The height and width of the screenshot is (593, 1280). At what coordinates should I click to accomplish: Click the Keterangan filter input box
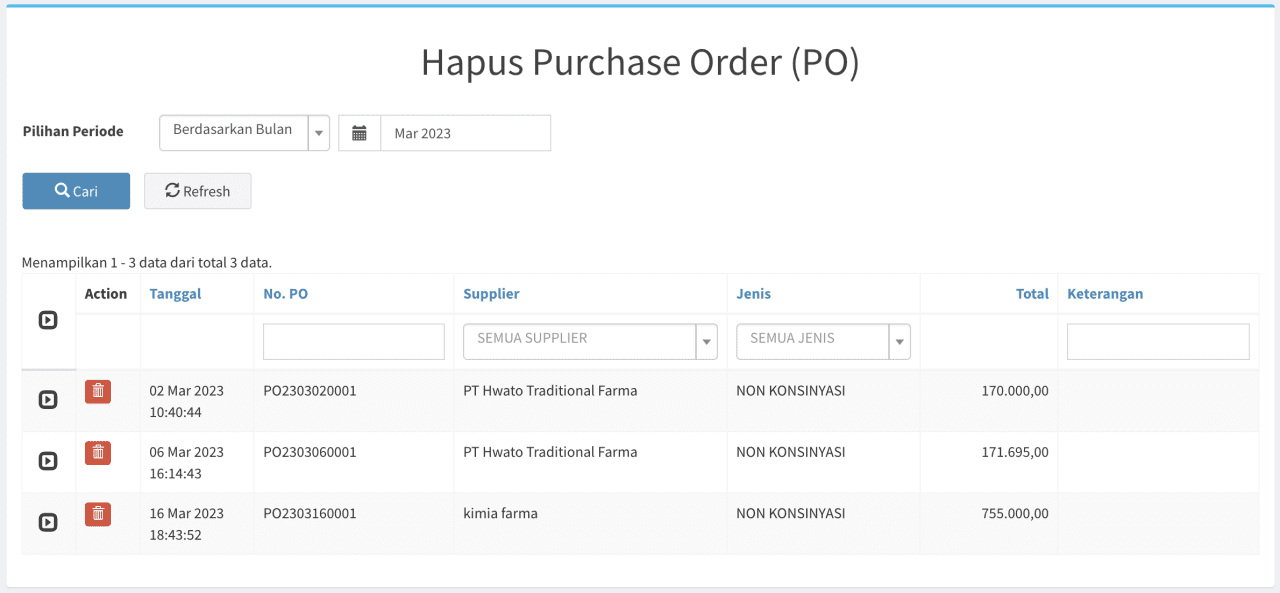(x=1158, y=342)
